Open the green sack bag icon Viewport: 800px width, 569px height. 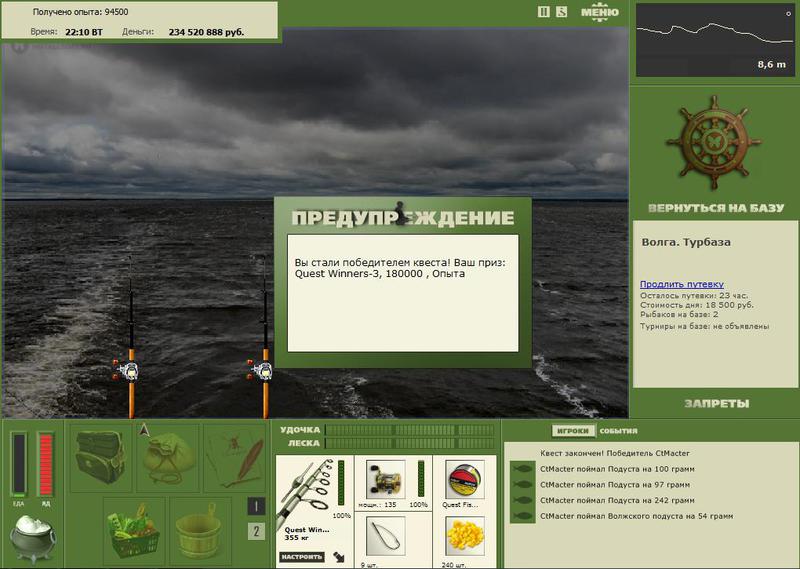(x=168, y=458)
